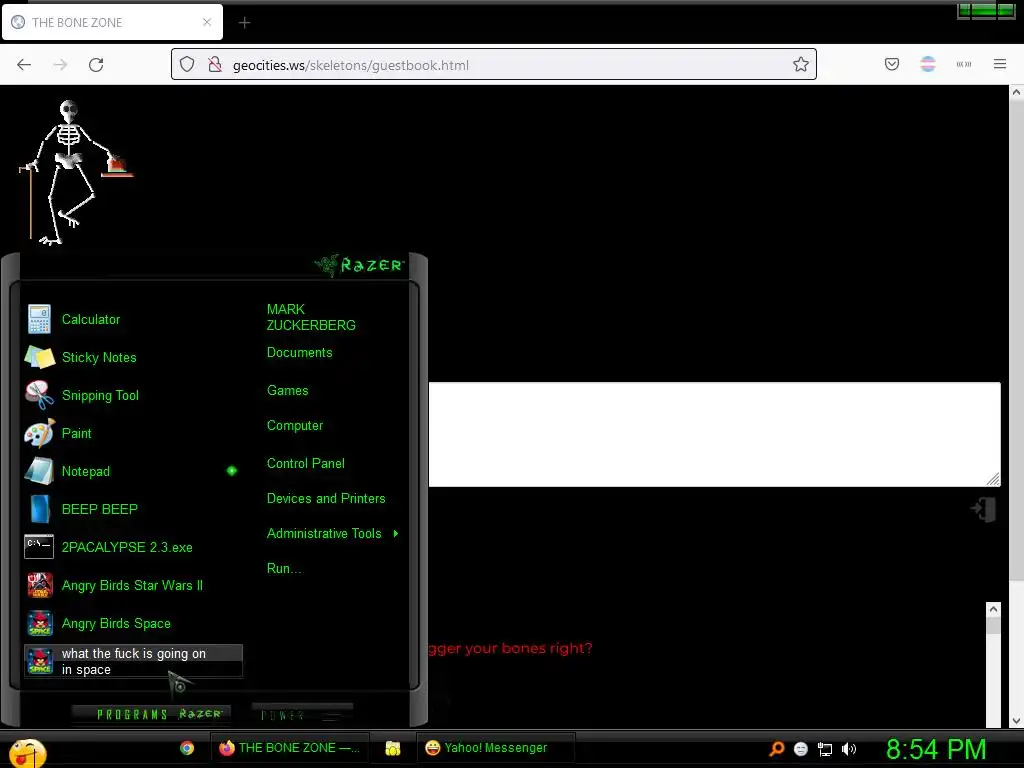Click the Razer logo in start menu
The image size is (1024, 768).
360,265
